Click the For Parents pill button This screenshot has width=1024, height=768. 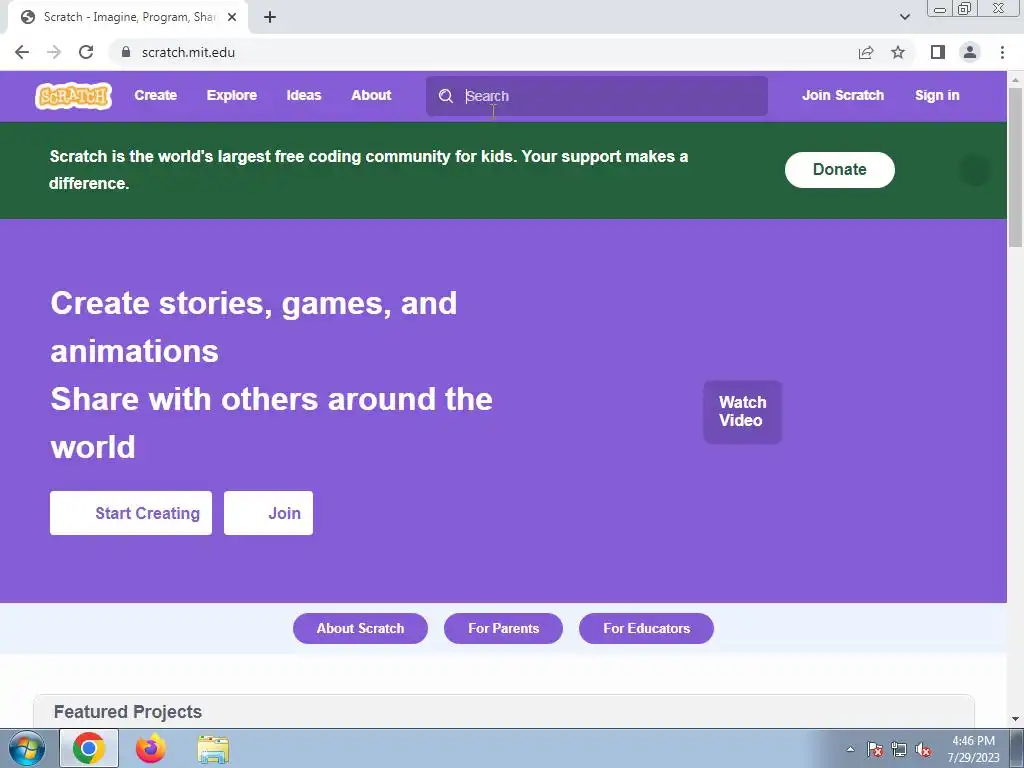504,628
